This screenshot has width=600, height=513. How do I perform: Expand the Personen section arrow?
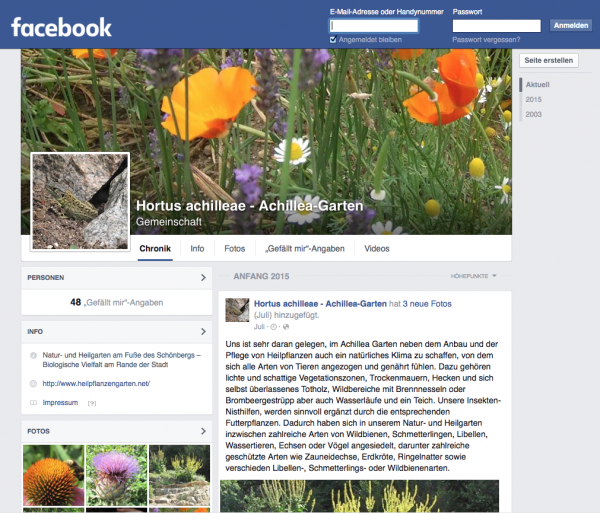click(x=203, y=277)
